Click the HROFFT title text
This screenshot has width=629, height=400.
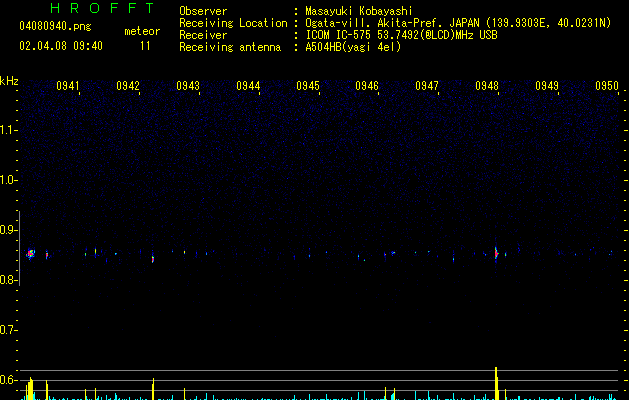coord(103,8)
